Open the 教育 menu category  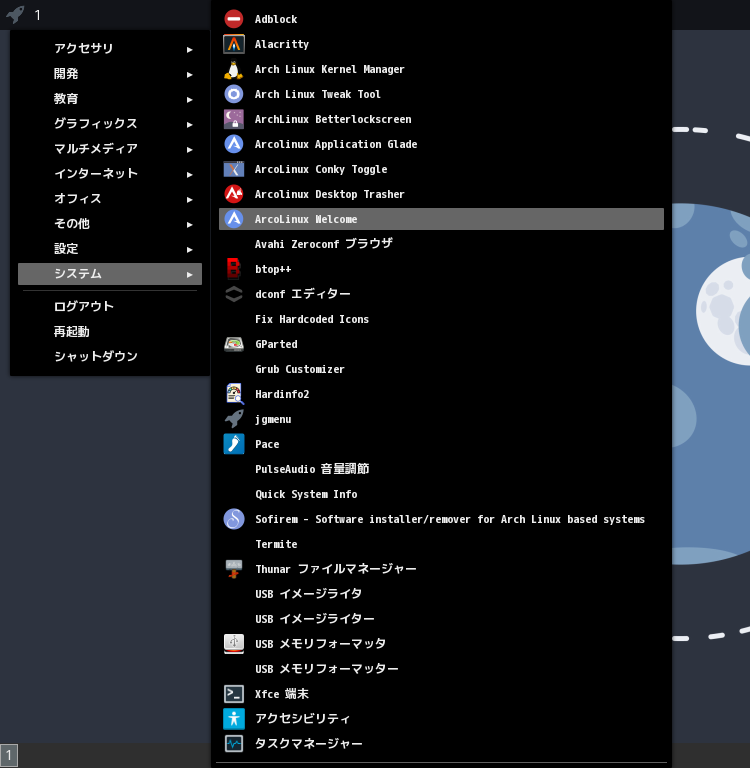coord(110,98)
